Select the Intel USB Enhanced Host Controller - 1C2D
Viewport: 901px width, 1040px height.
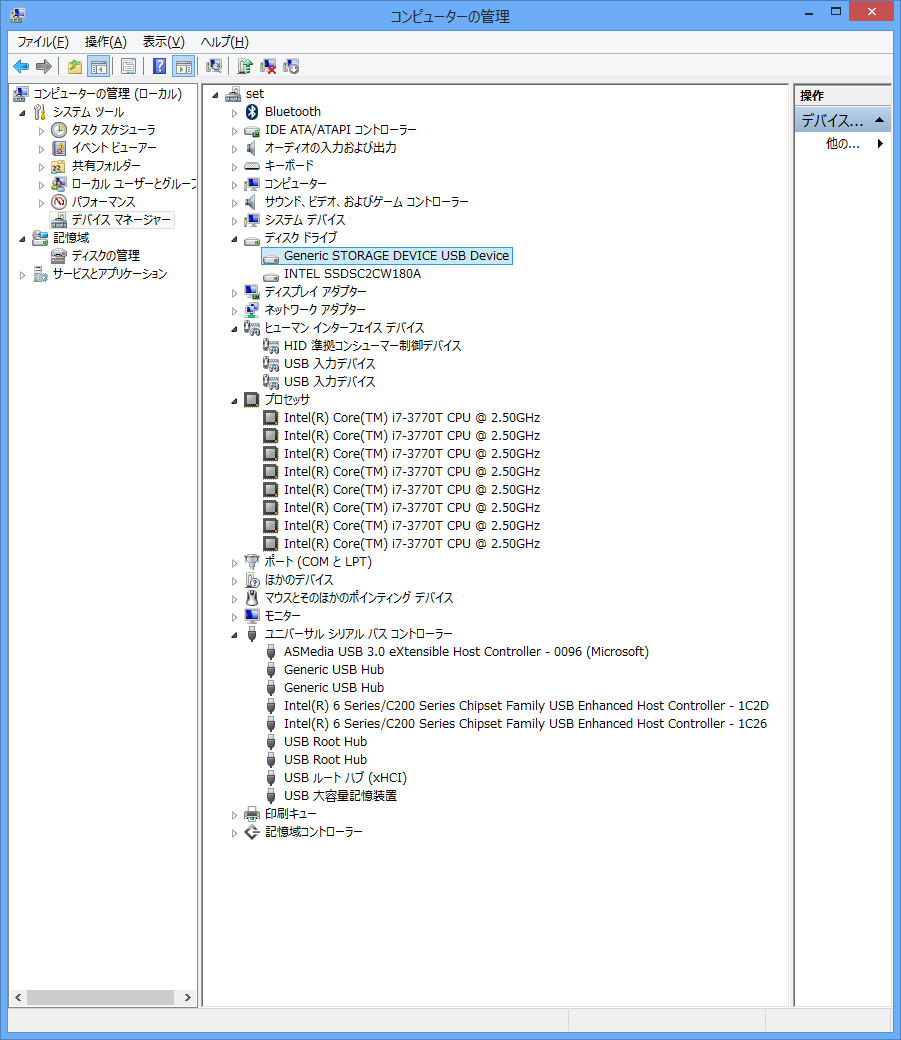526,706
